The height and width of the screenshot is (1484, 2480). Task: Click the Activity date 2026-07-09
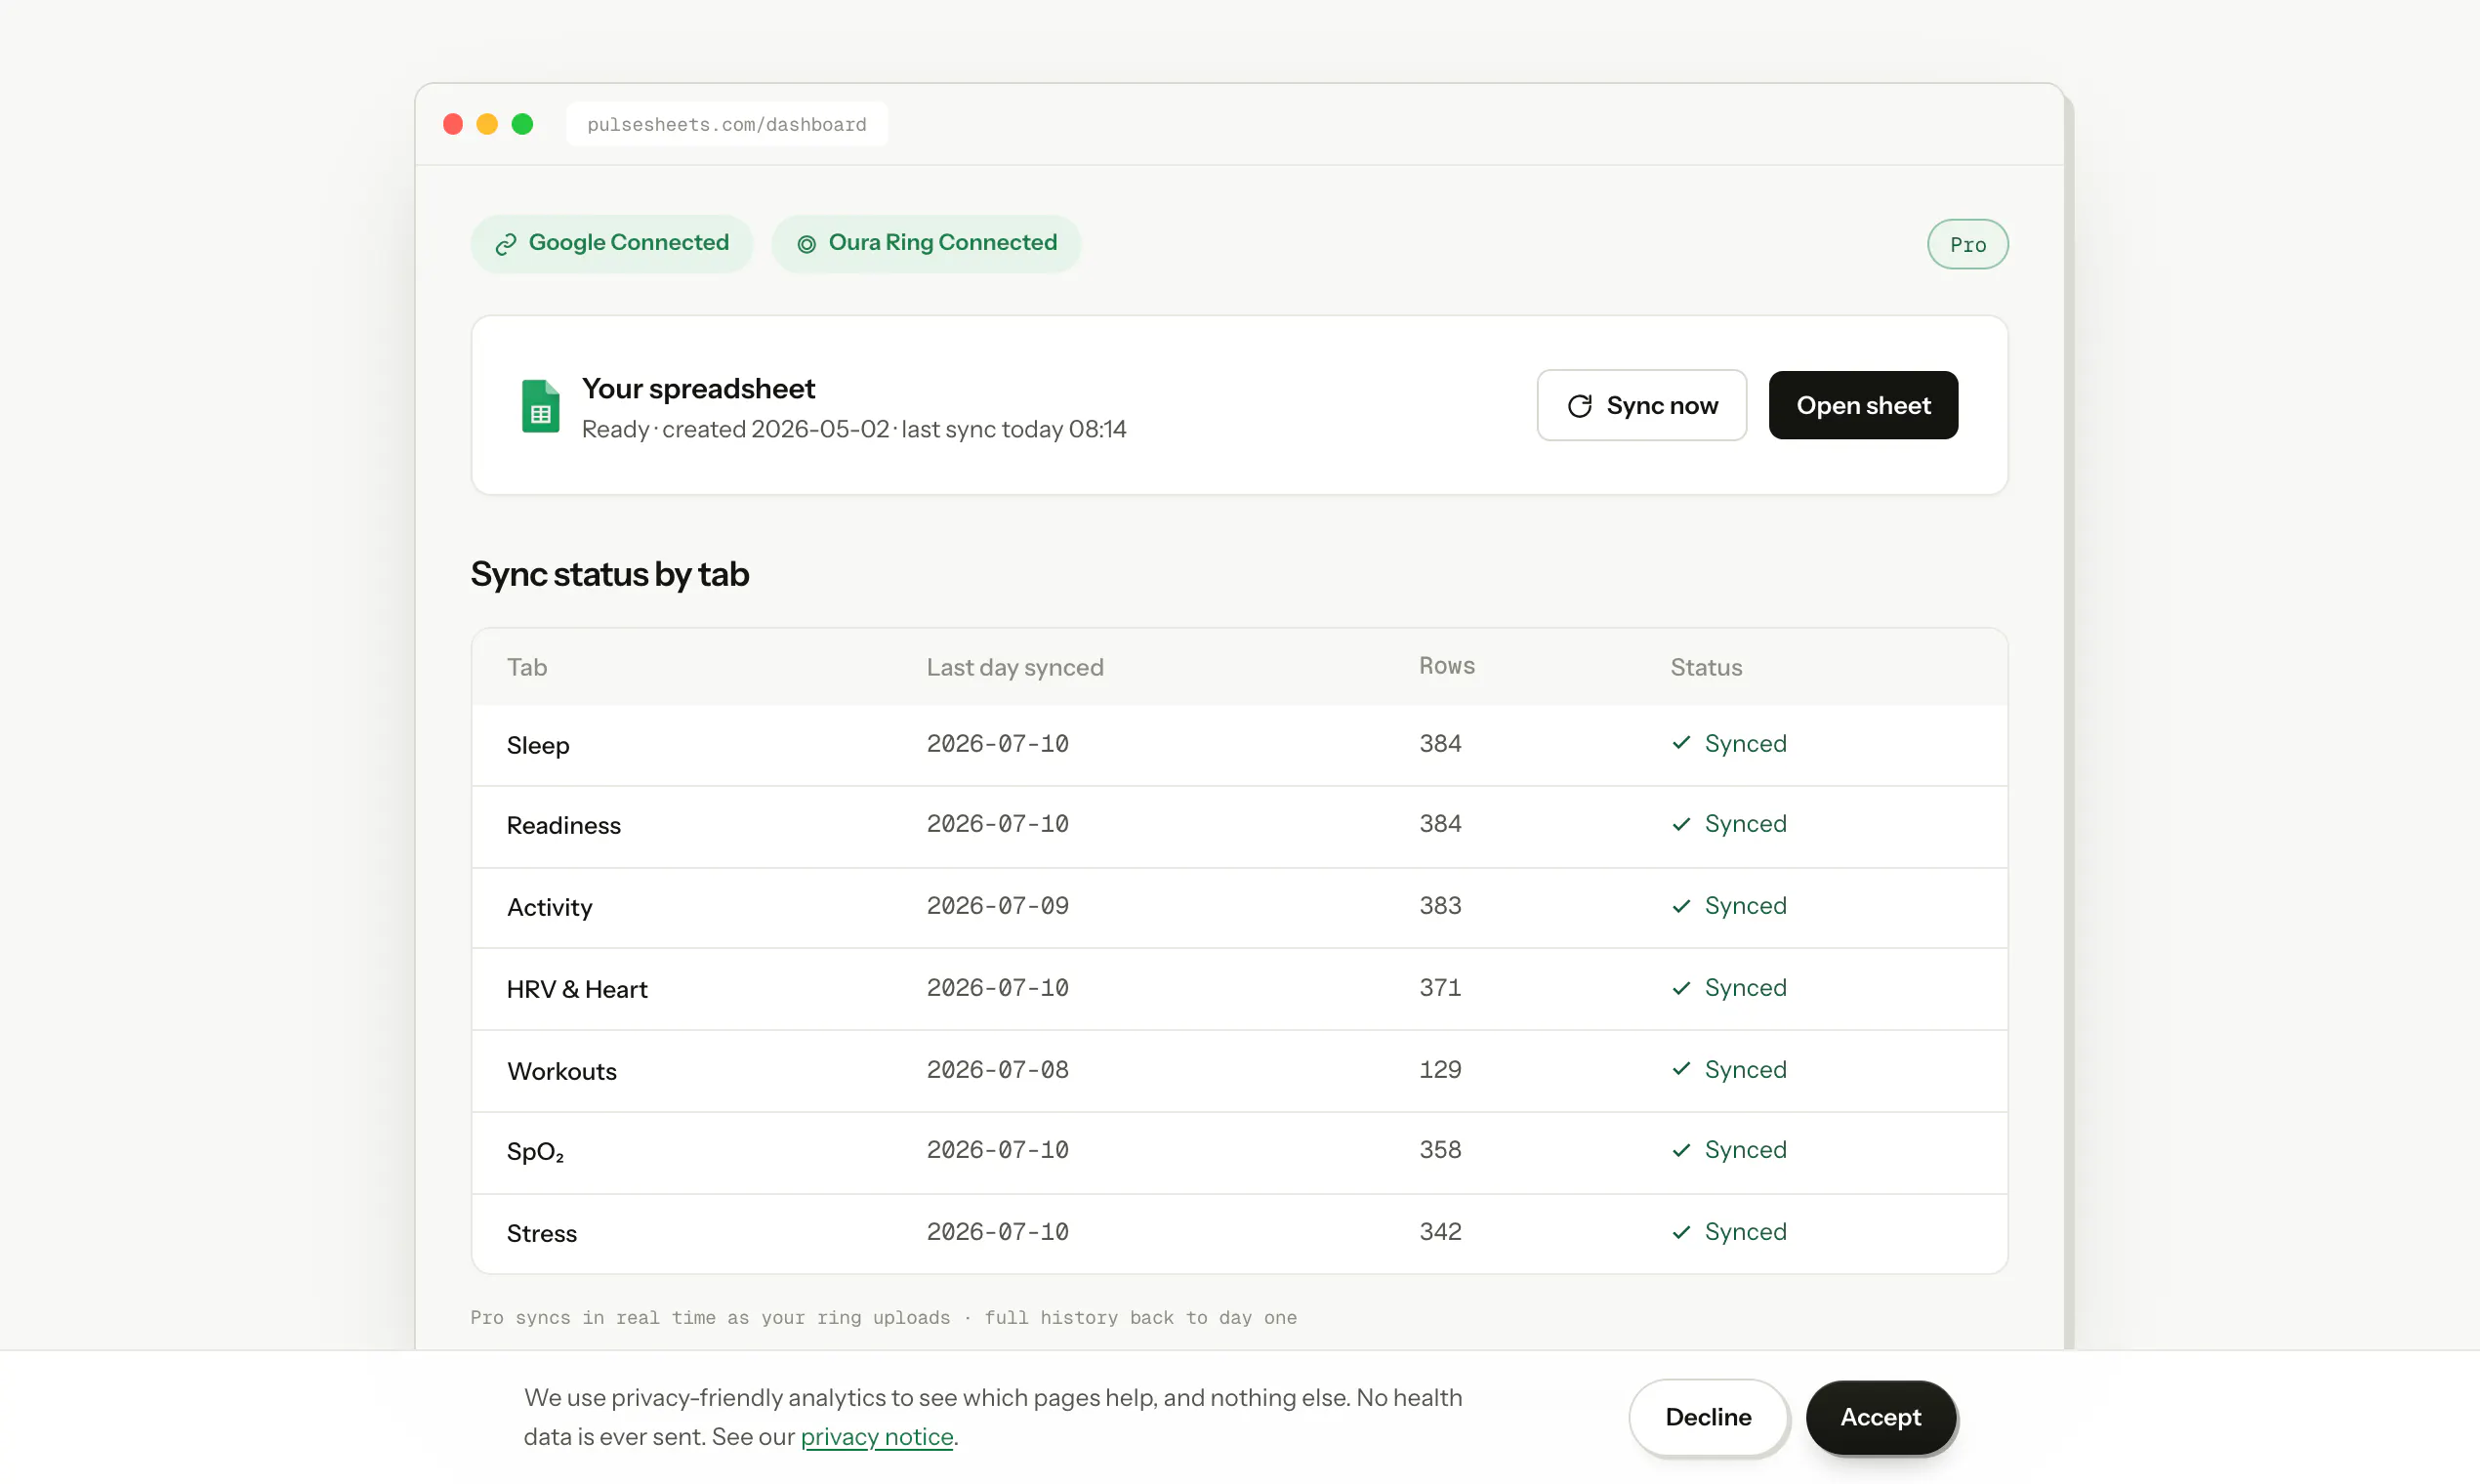(x=997, y=905)
